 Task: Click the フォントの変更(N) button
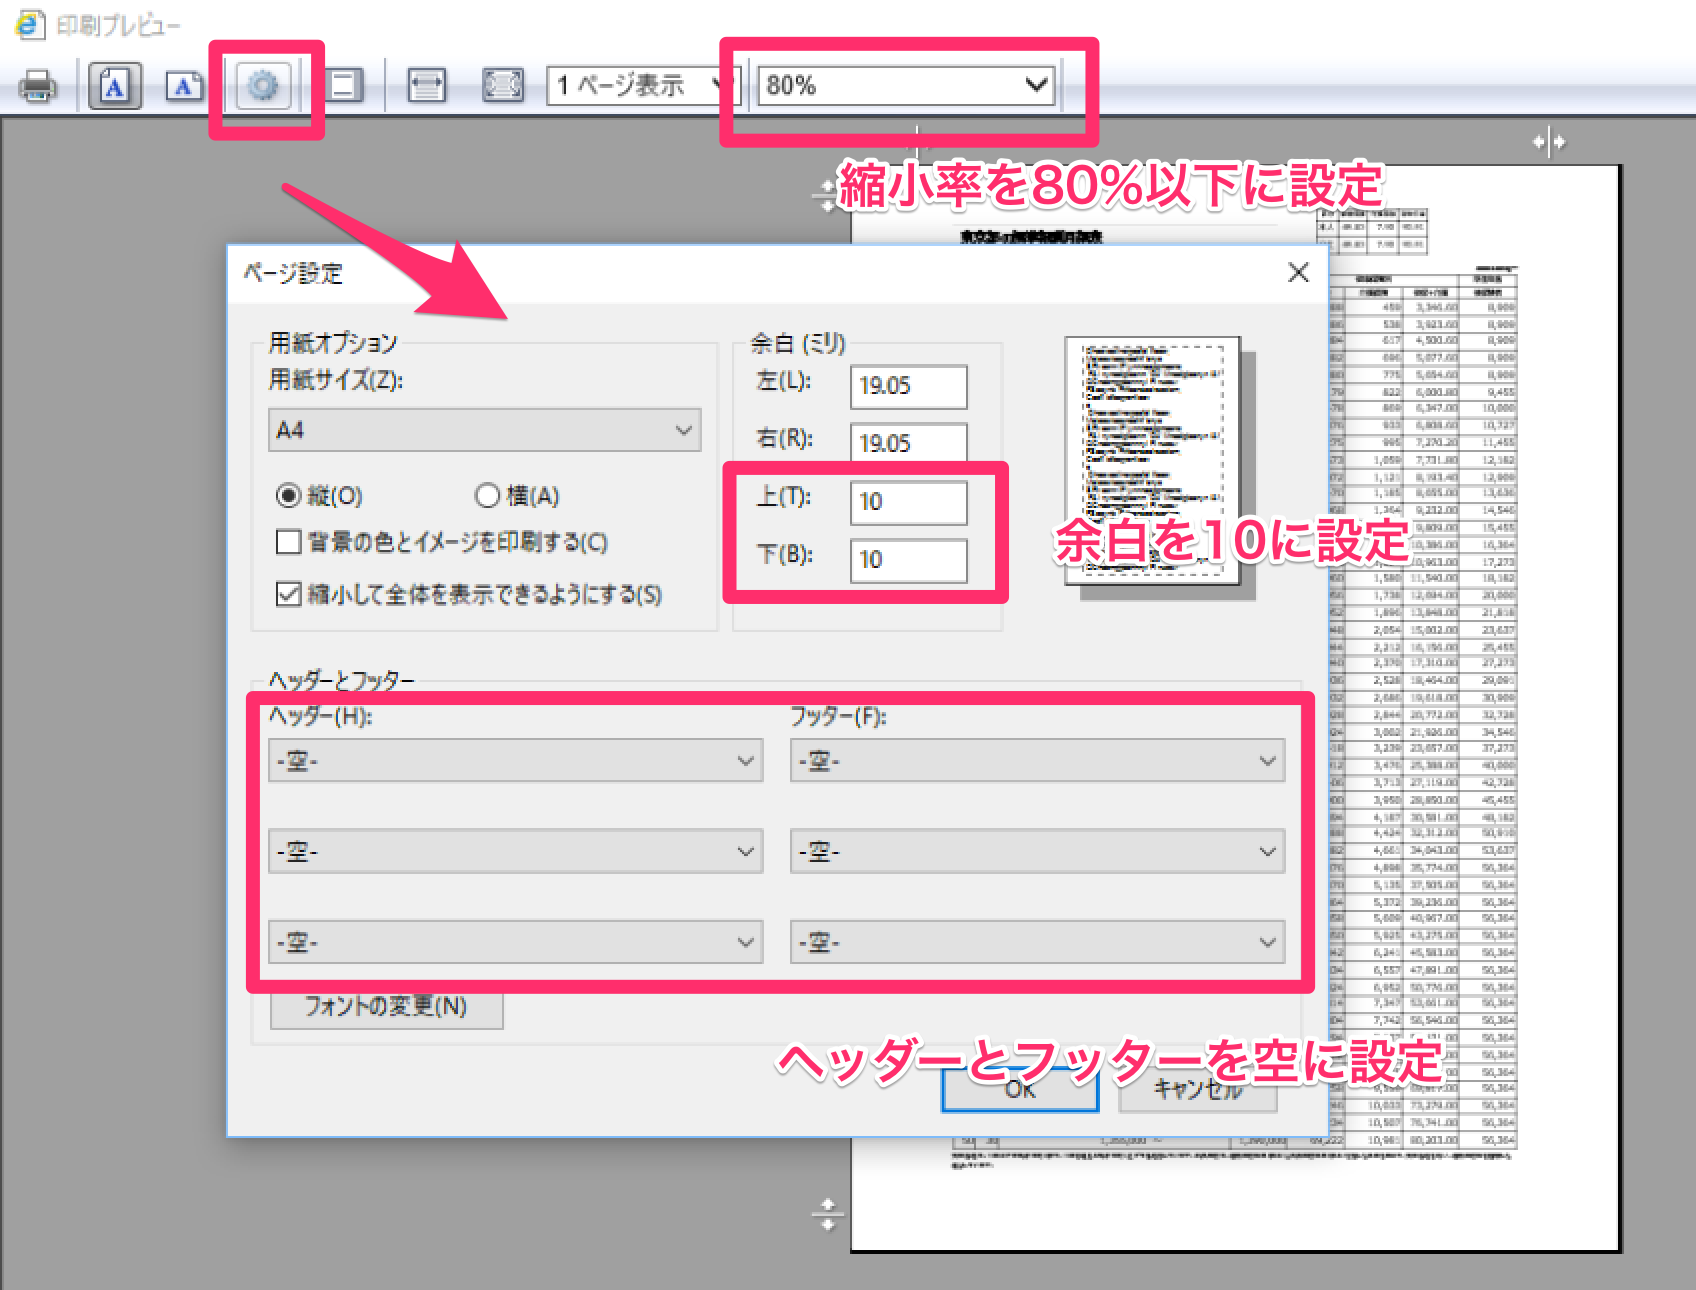(386, 1007)
